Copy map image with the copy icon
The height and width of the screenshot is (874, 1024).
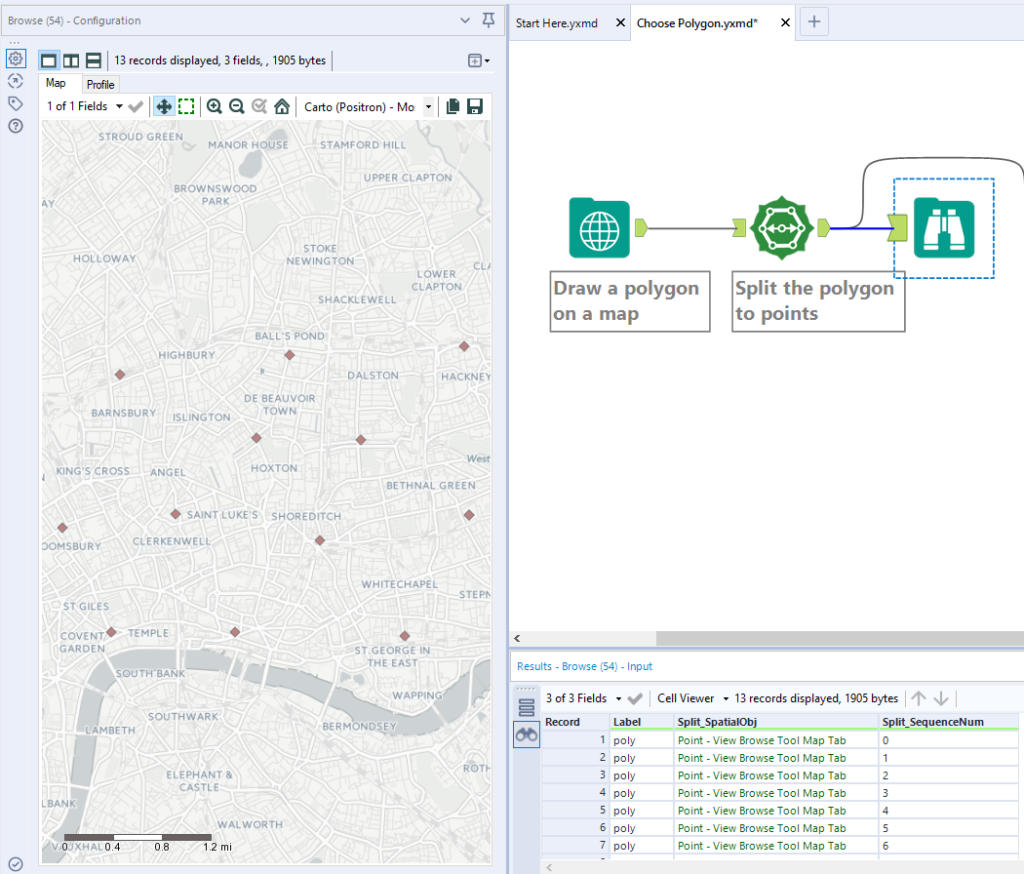(453, 106)
